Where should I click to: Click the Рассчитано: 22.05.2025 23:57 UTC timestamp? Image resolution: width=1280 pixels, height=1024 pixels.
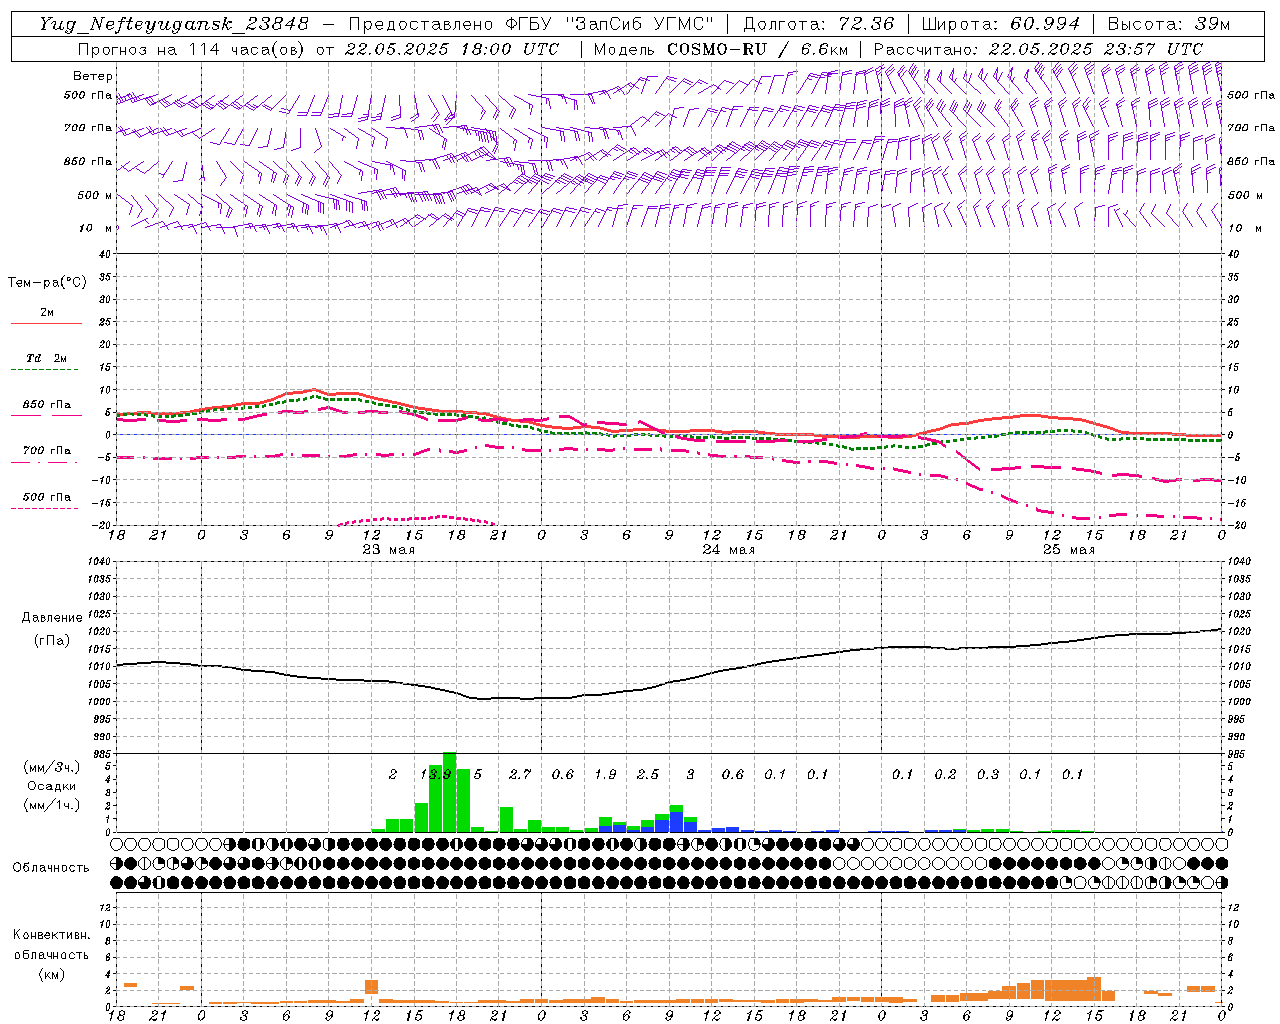pyautogui.click(x=1038, y=48)
